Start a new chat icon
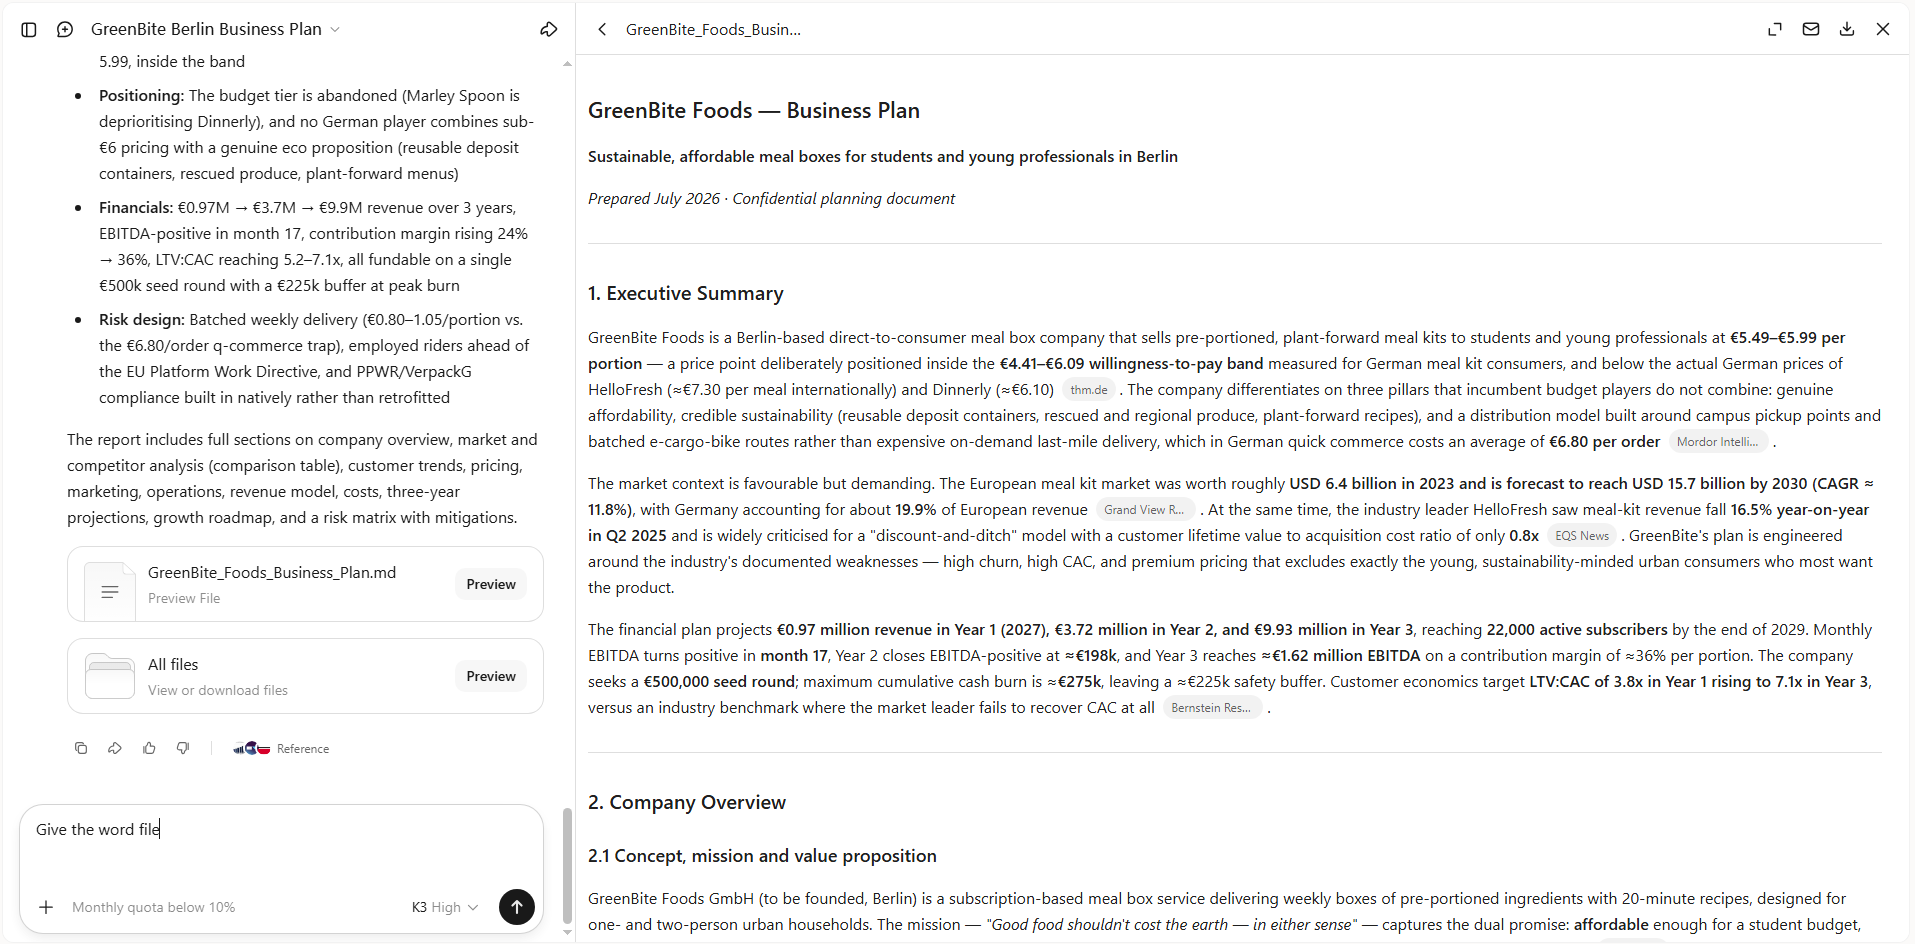This screenshot has height=944, width=1915. coord(65,30)
